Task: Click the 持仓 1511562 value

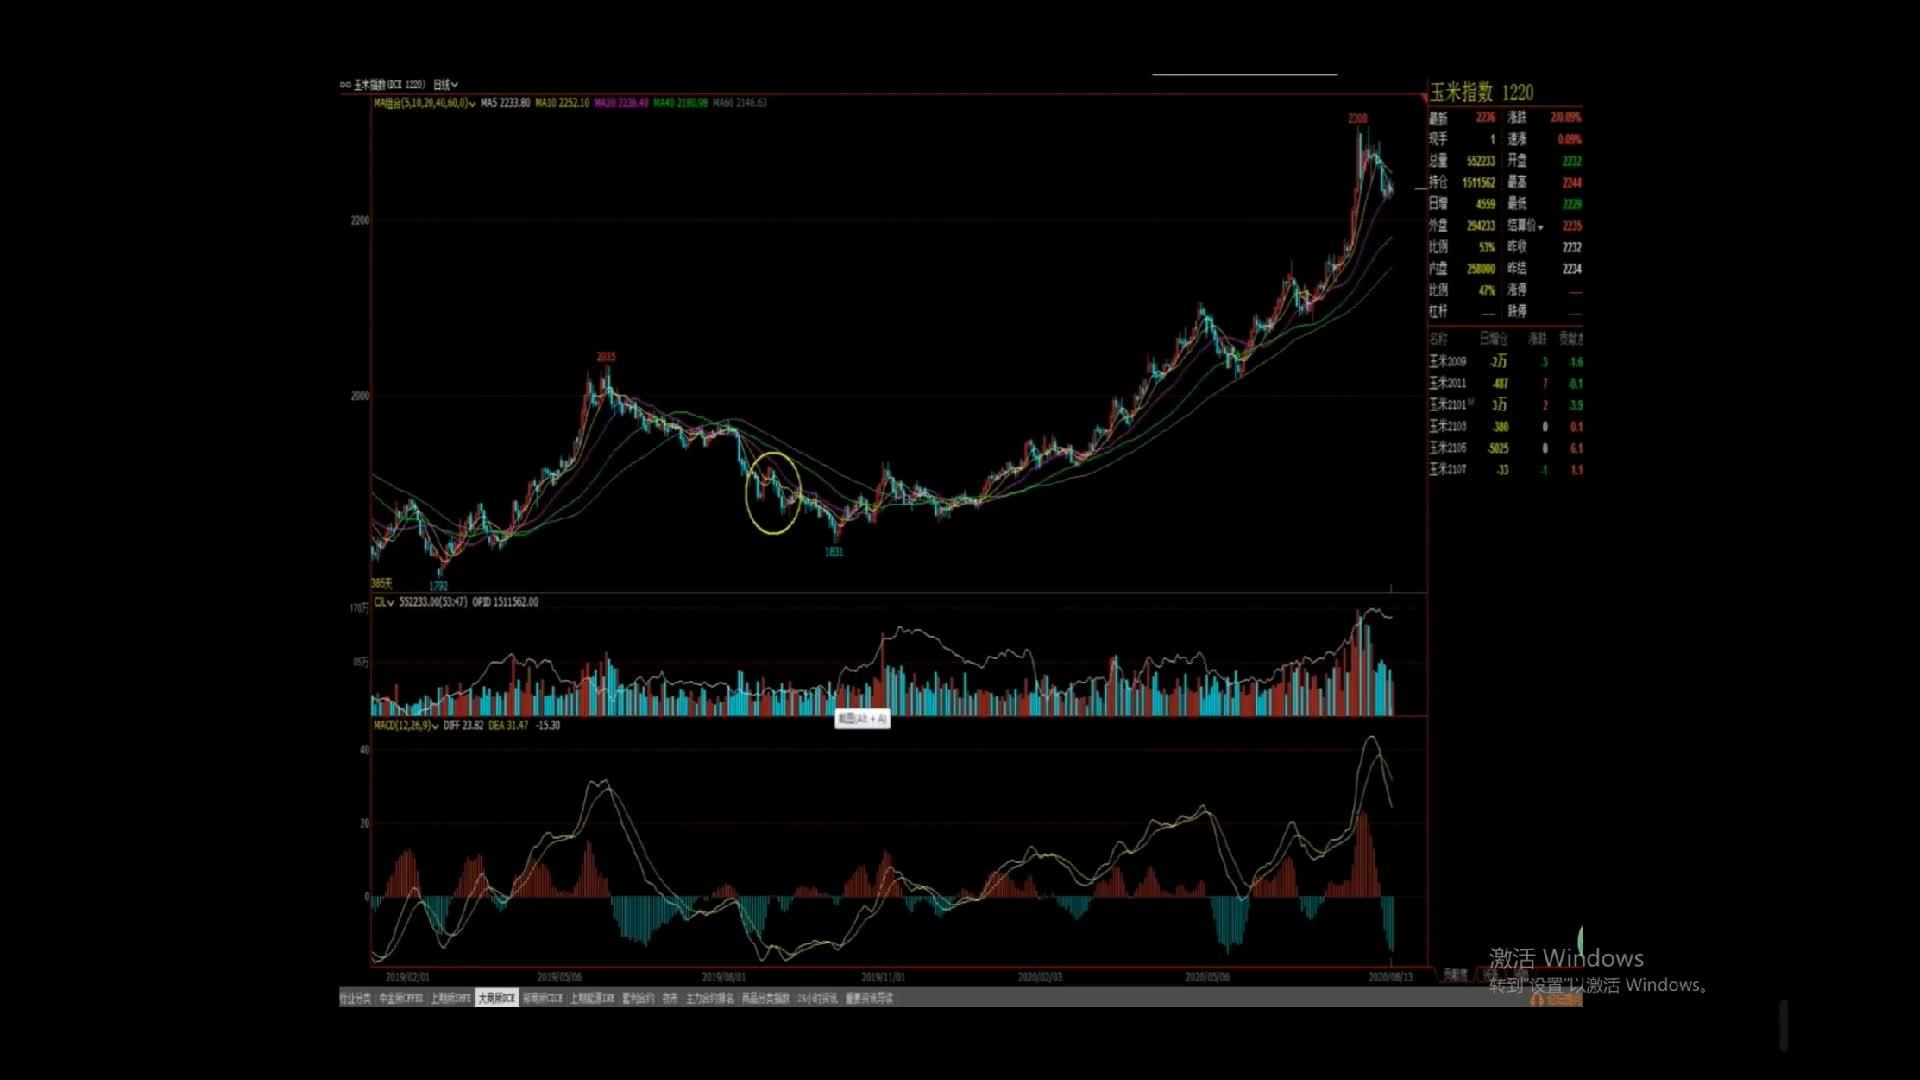Action: tap(1479, 183)
